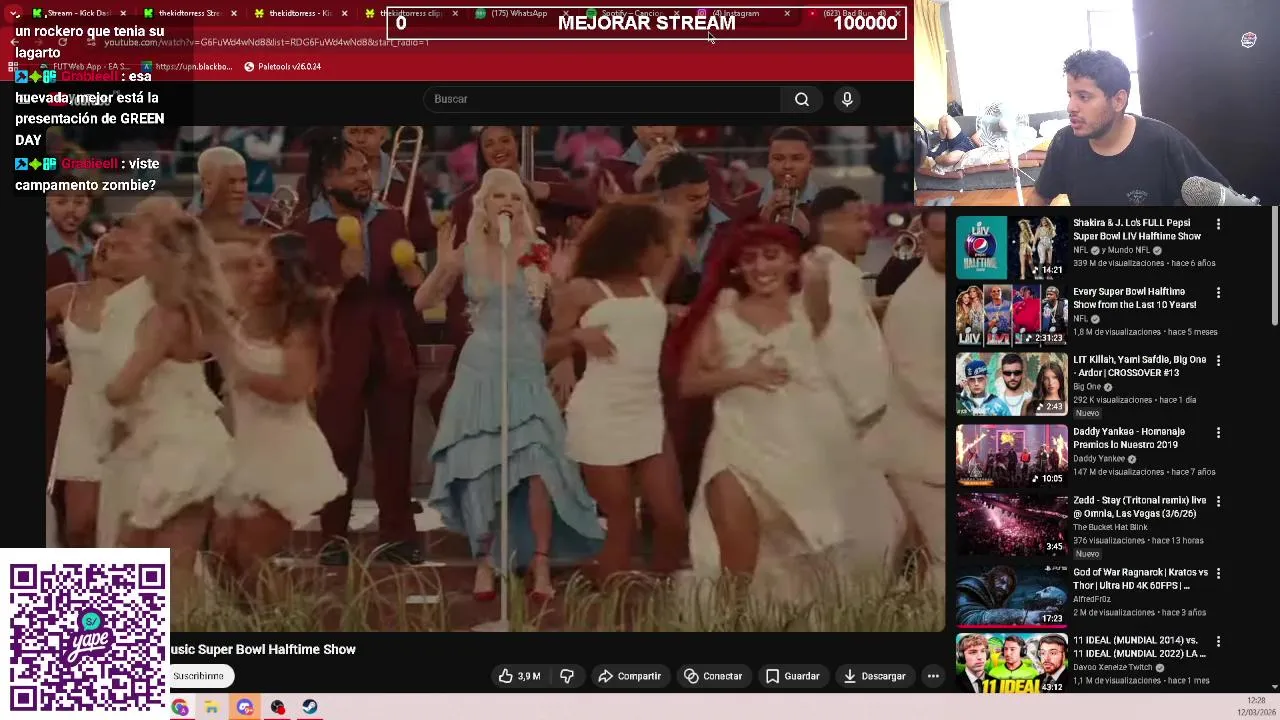Viewport: 1280px width, 720px height.
Task: Click the 'The Bucket Hat Blink' channel name
Action: pyautogui.click(x=1110, y=527)
